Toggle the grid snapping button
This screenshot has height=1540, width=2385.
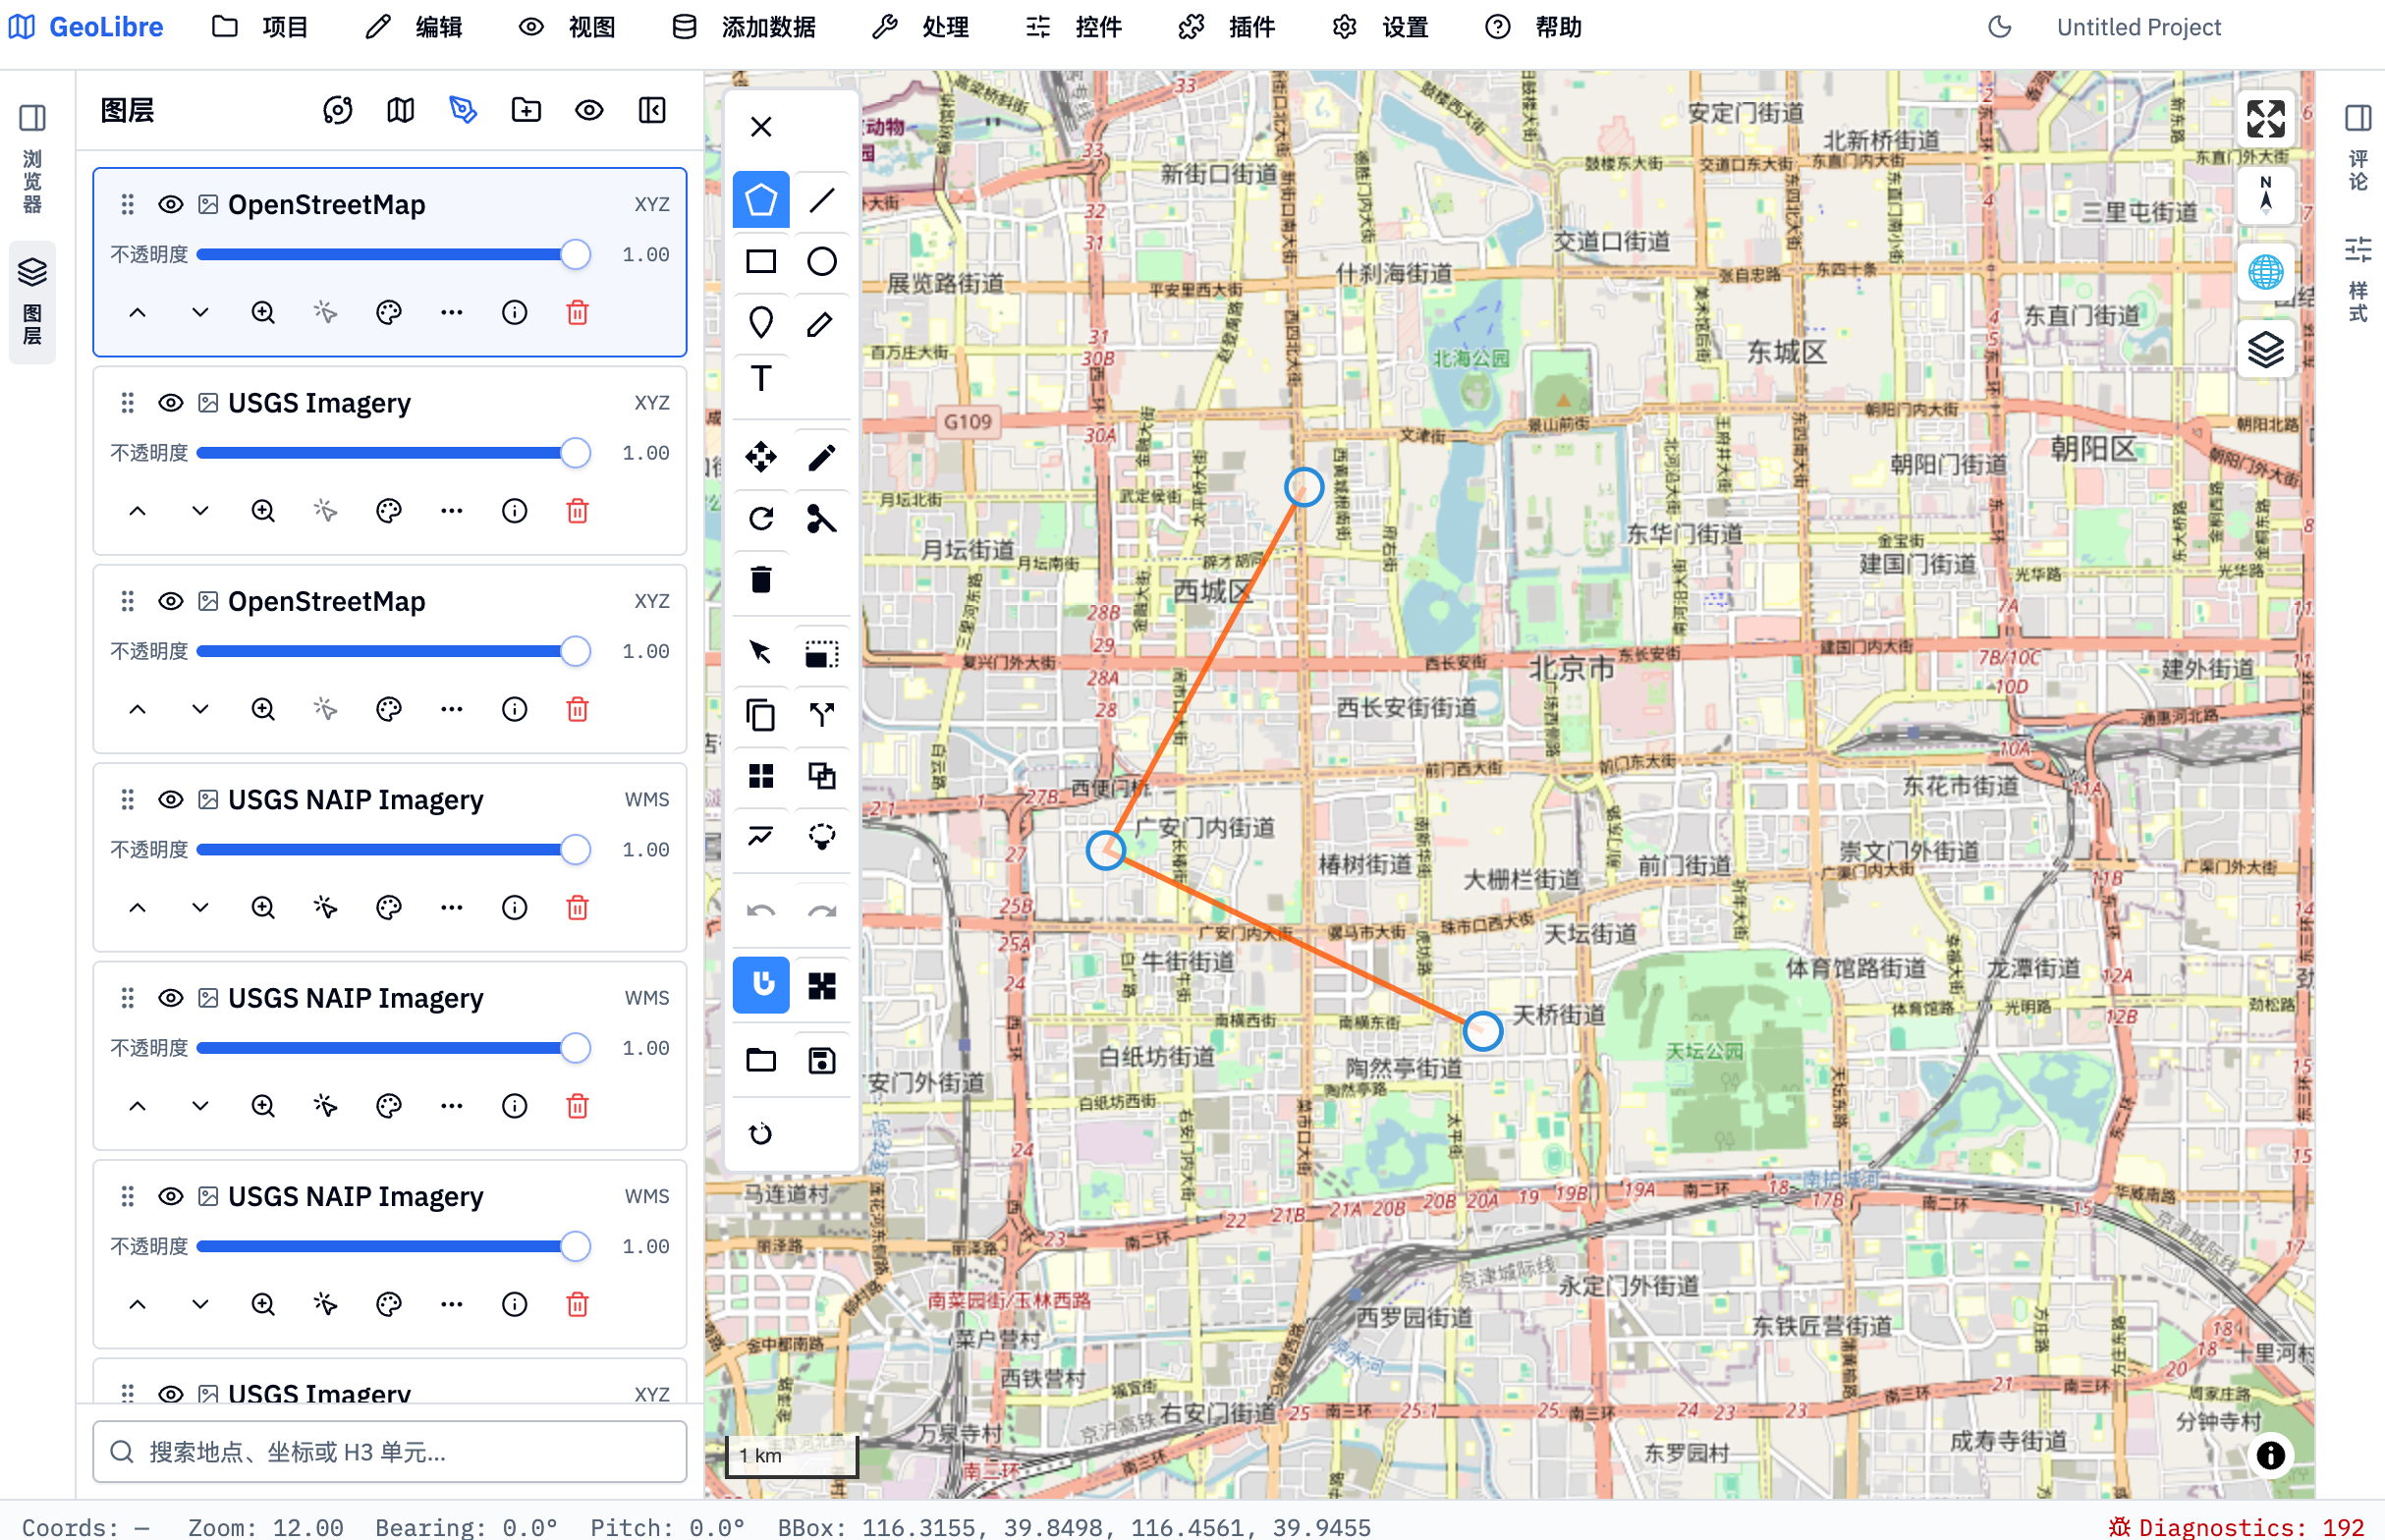pos(822,985)
